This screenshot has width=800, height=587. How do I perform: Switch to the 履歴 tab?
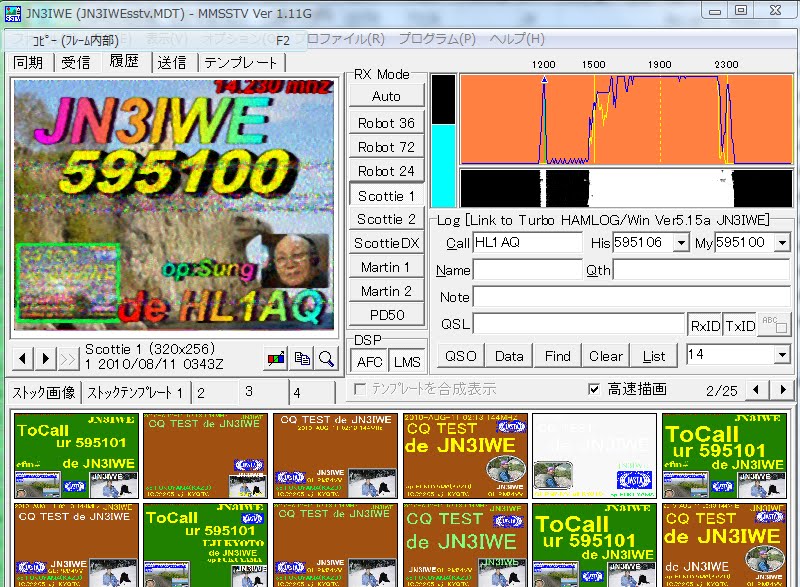[x=124, y=61]
